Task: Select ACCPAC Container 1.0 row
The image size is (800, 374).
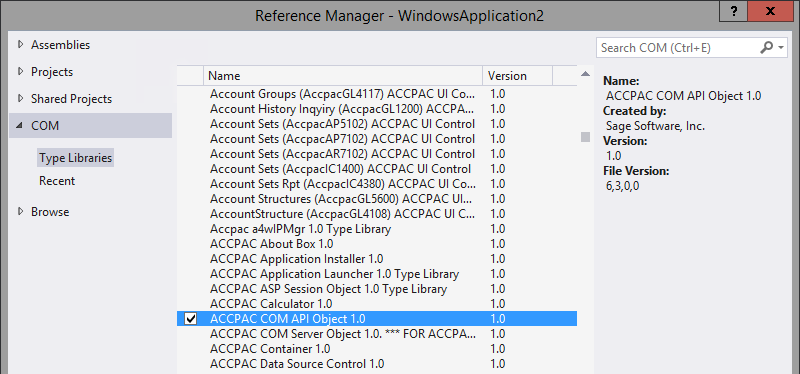Action: (x=377, y=349)
